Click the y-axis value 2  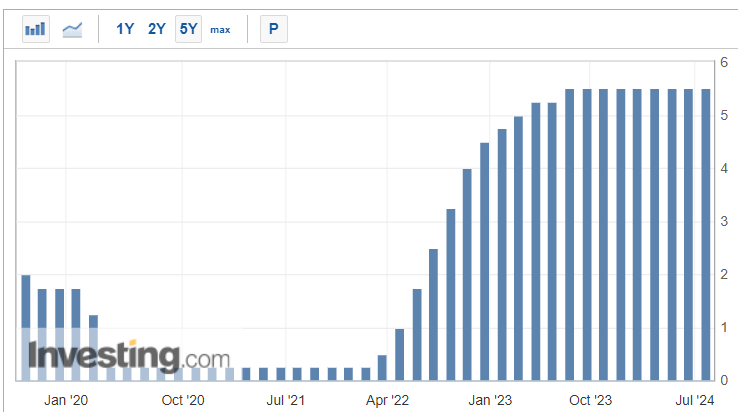[724, 275]
